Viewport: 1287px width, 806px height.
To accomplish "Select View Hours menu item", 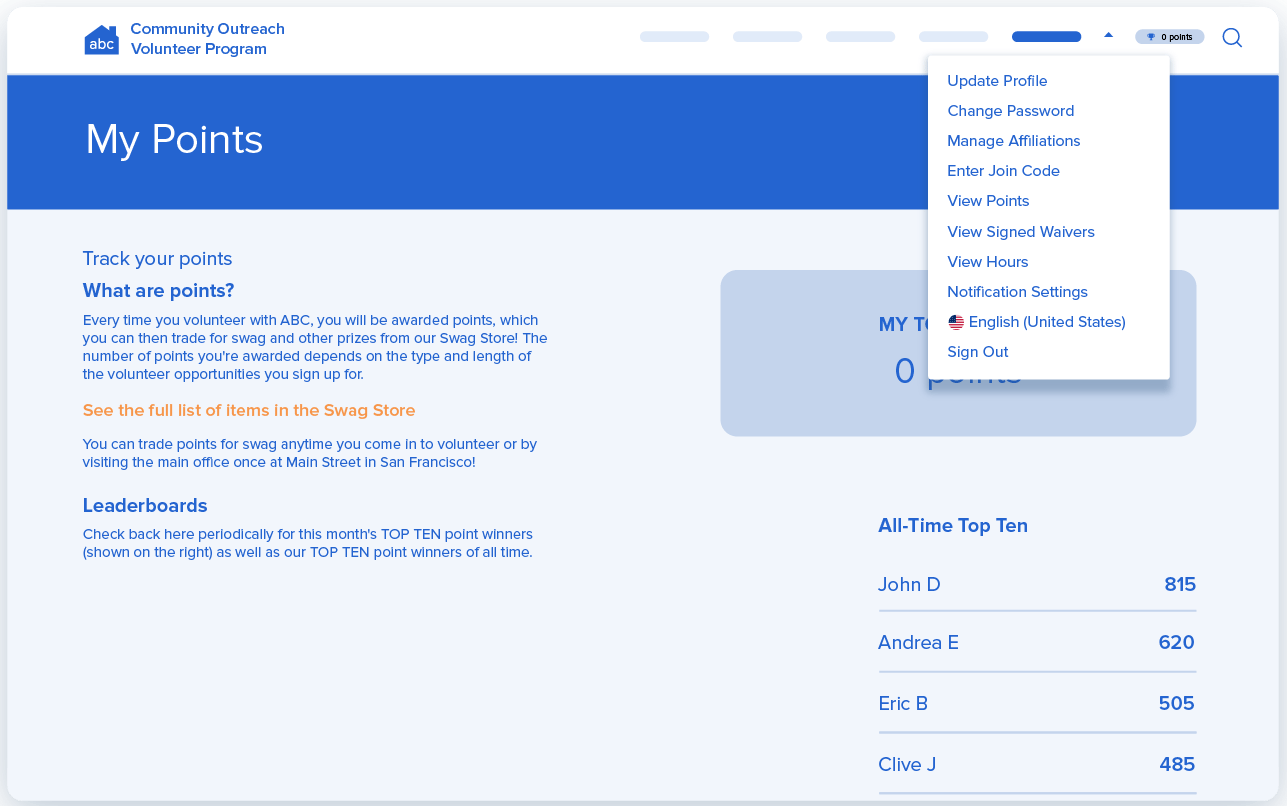I will (987, 262).
